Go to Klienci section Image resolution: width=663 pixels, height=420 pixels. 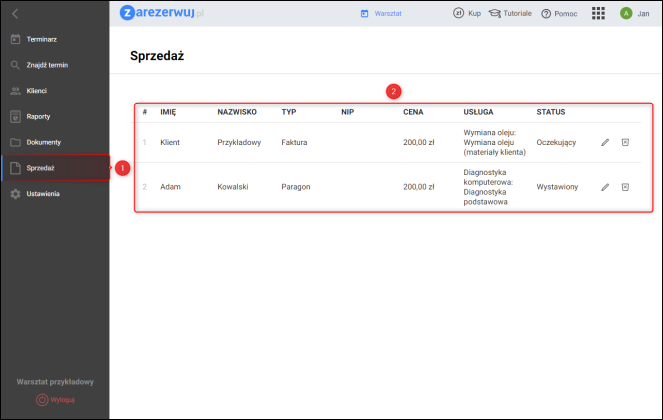click(55, 91)
